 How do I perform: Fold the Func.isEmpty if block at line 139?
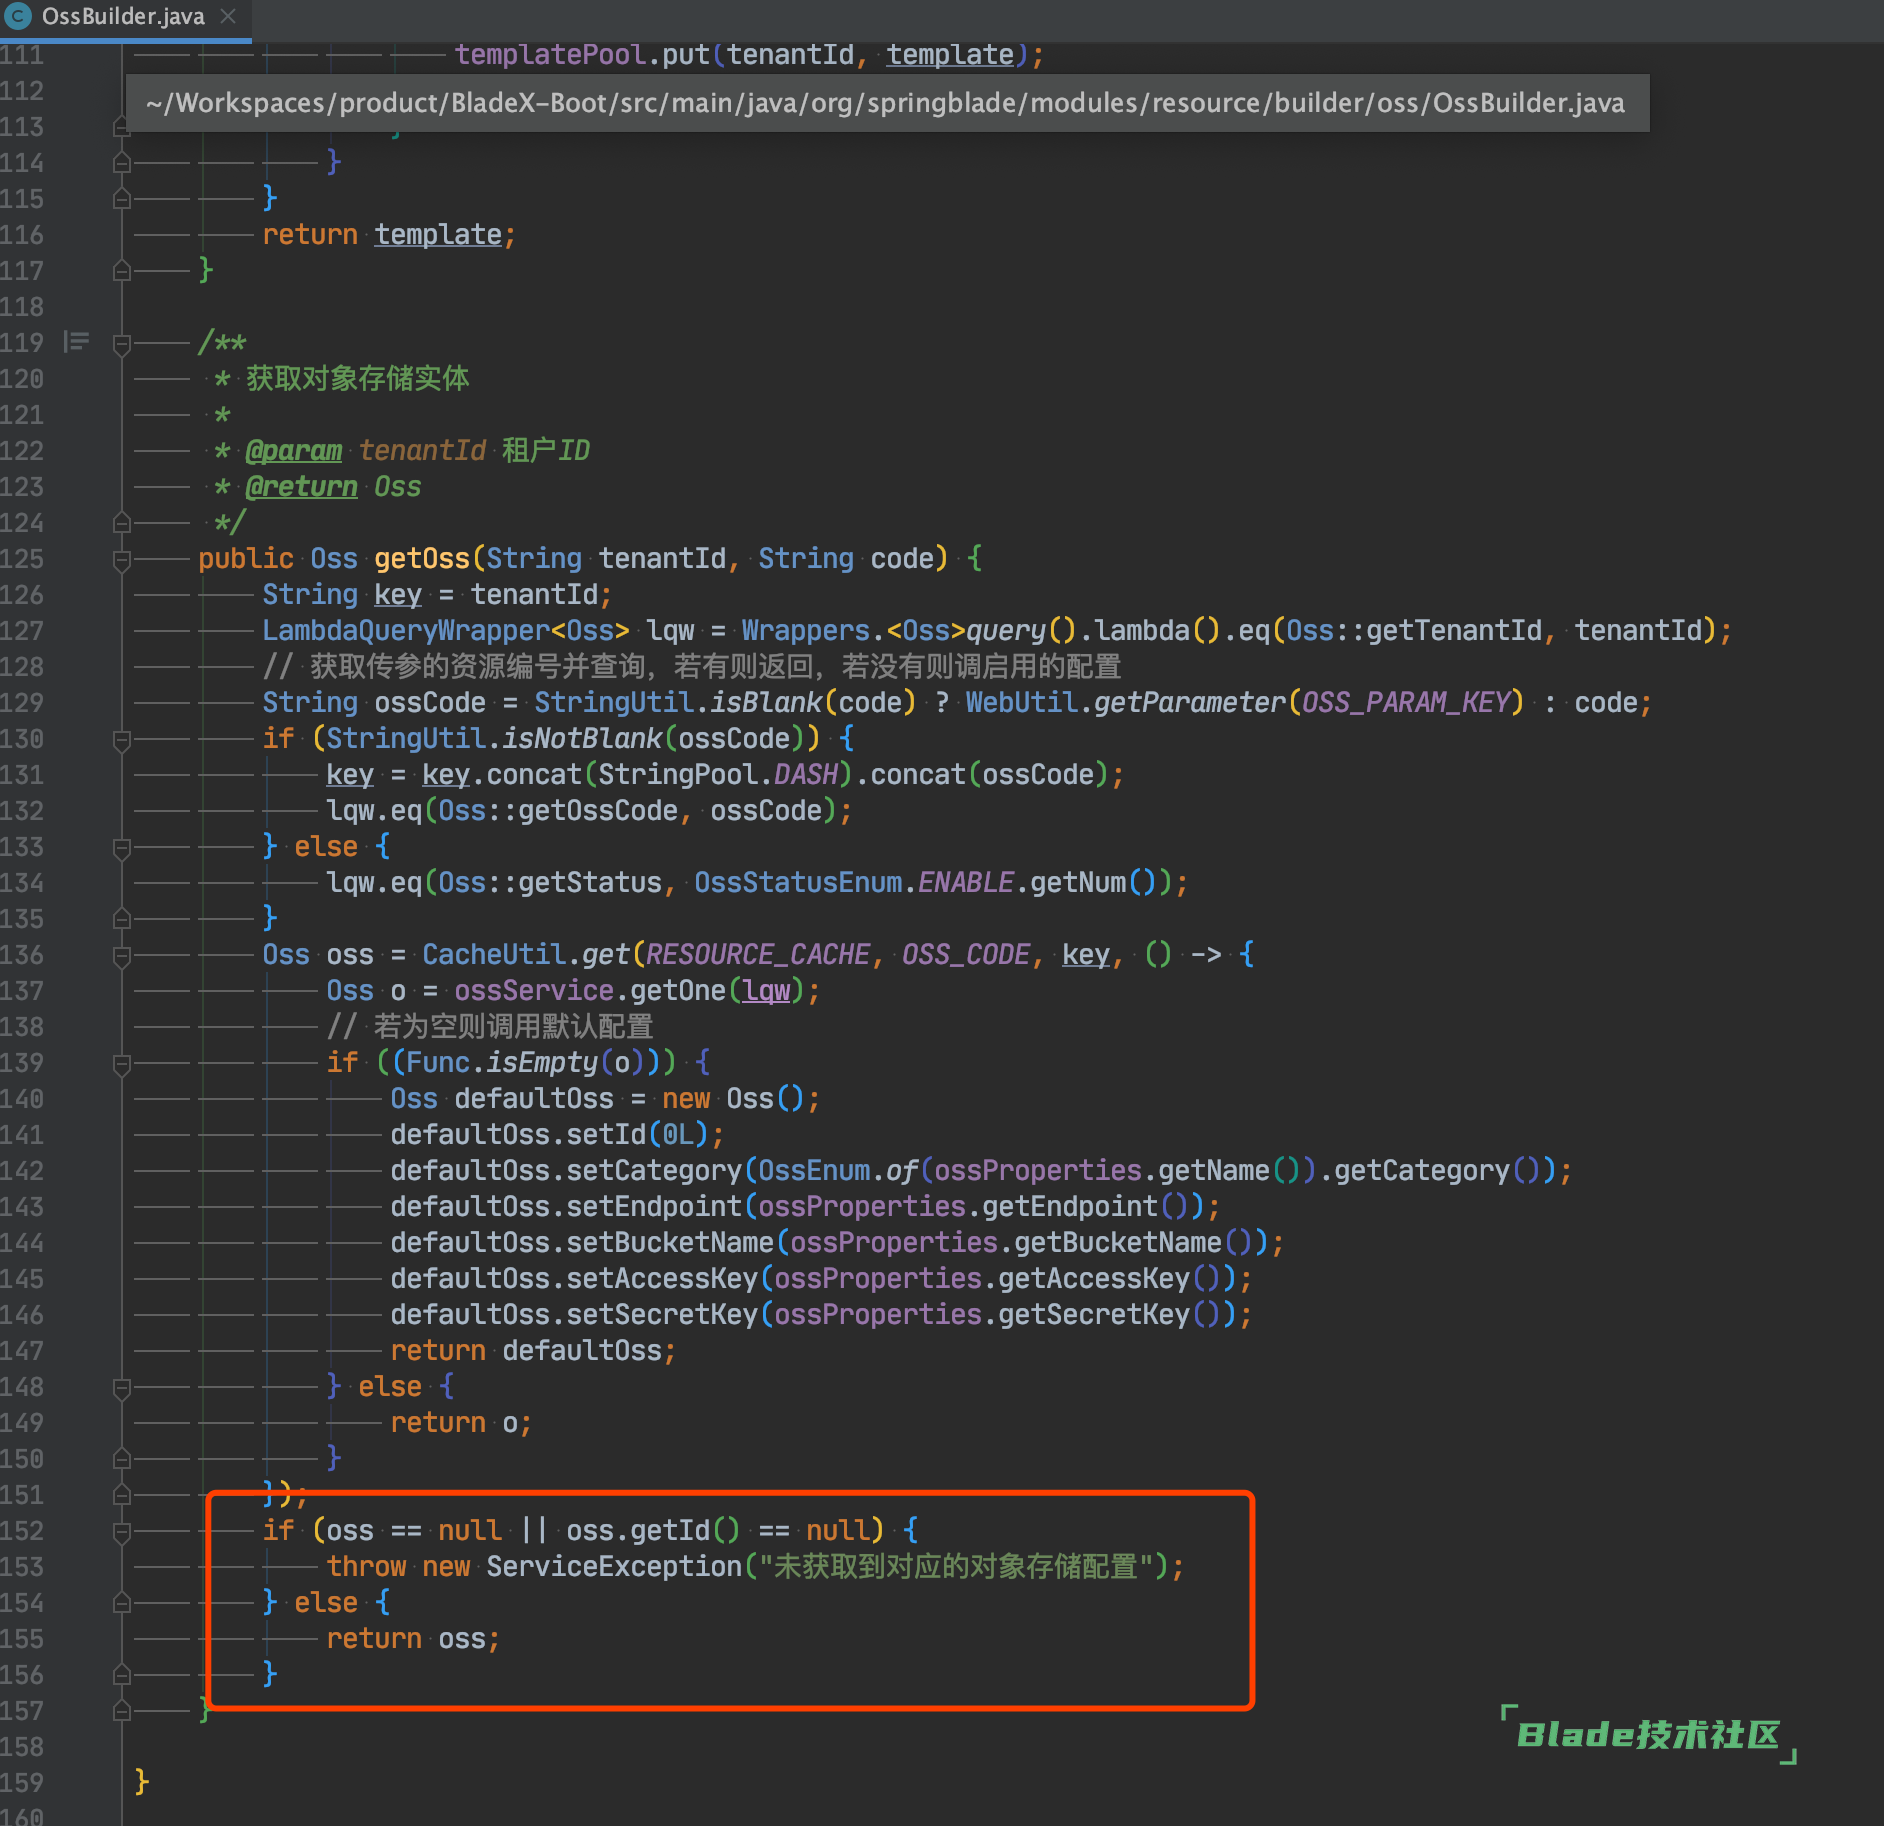click(122, 1063)
